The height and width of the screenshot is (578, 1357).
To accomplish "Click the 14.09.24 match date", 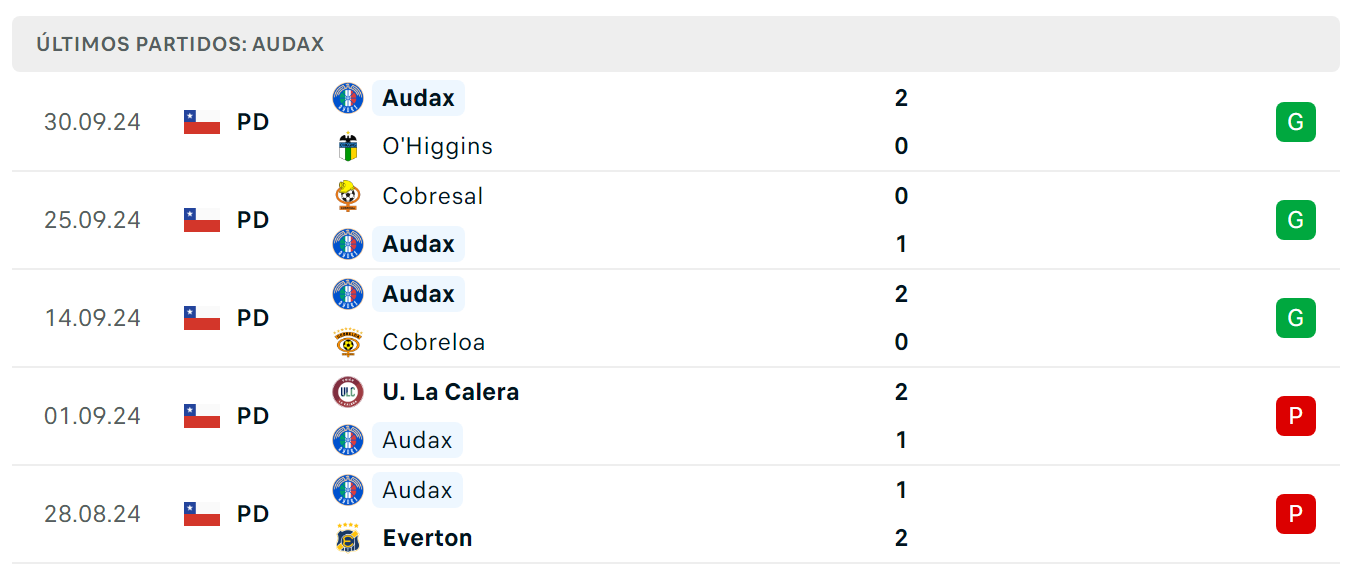I will pyautogui.click(x=92, y=318).
